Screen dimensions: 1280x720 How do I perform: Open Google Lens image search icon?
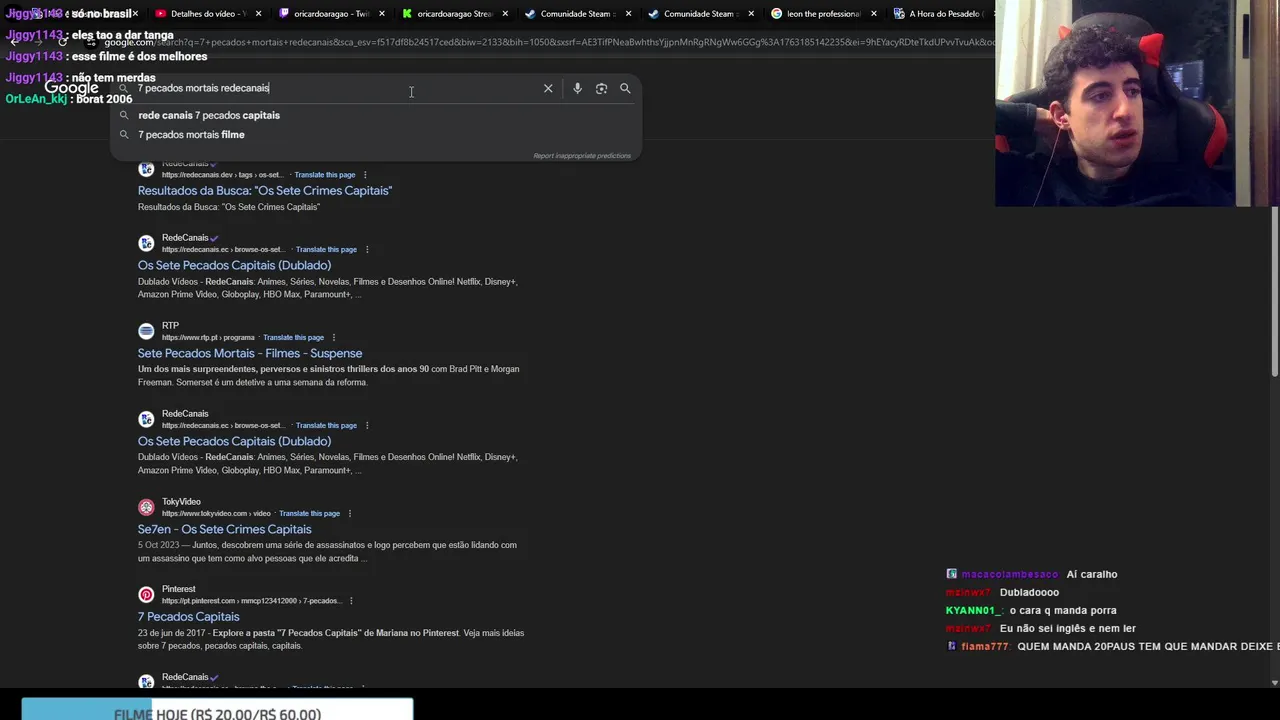coord(601,88)
